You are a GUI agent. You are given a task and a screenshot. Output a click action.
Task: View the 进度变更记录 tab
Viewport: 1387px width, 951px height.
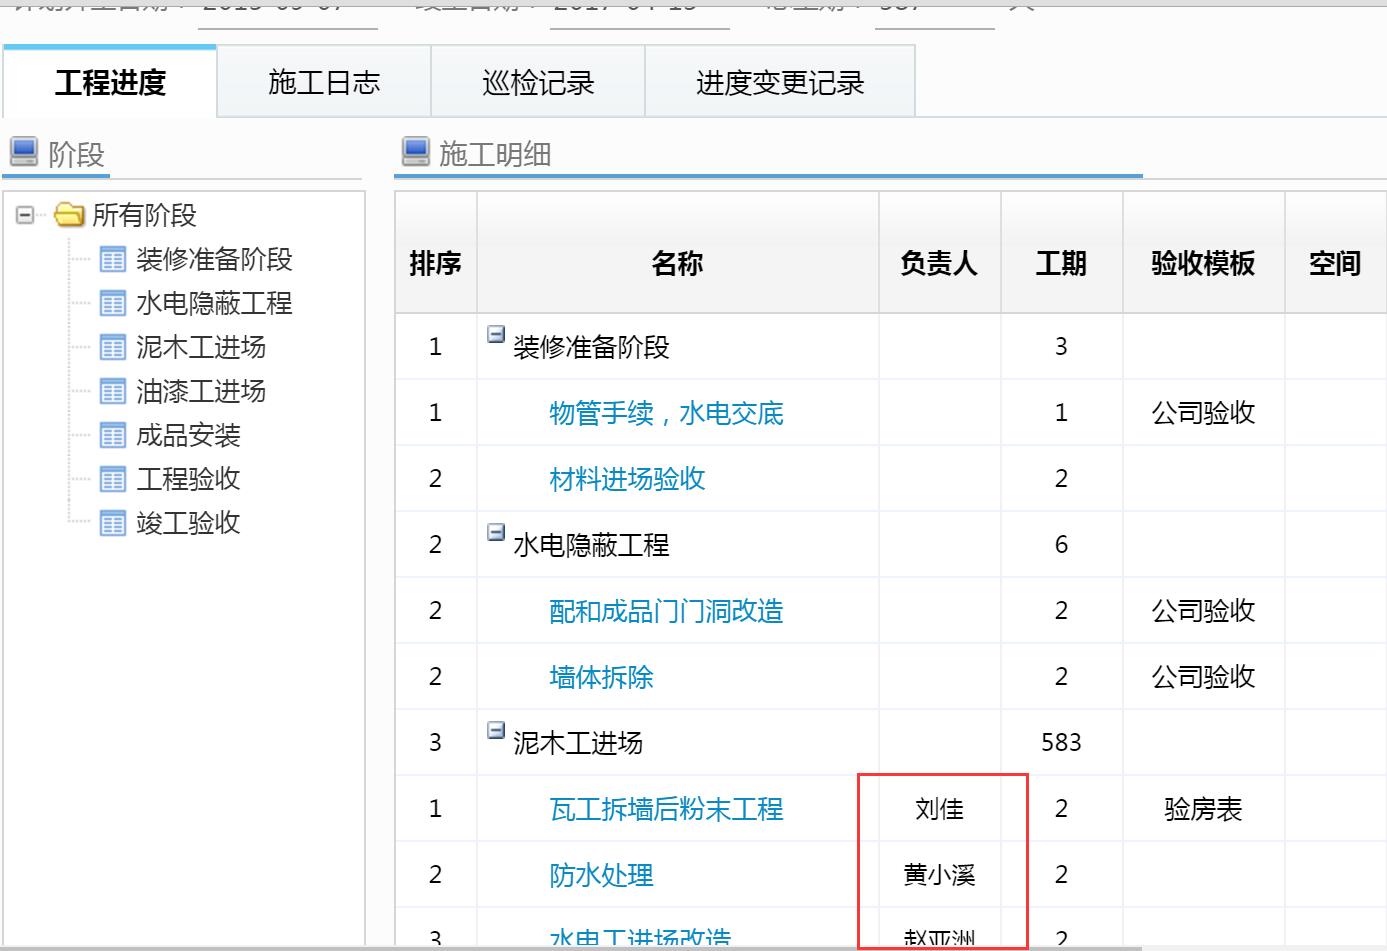click(779, 84)
